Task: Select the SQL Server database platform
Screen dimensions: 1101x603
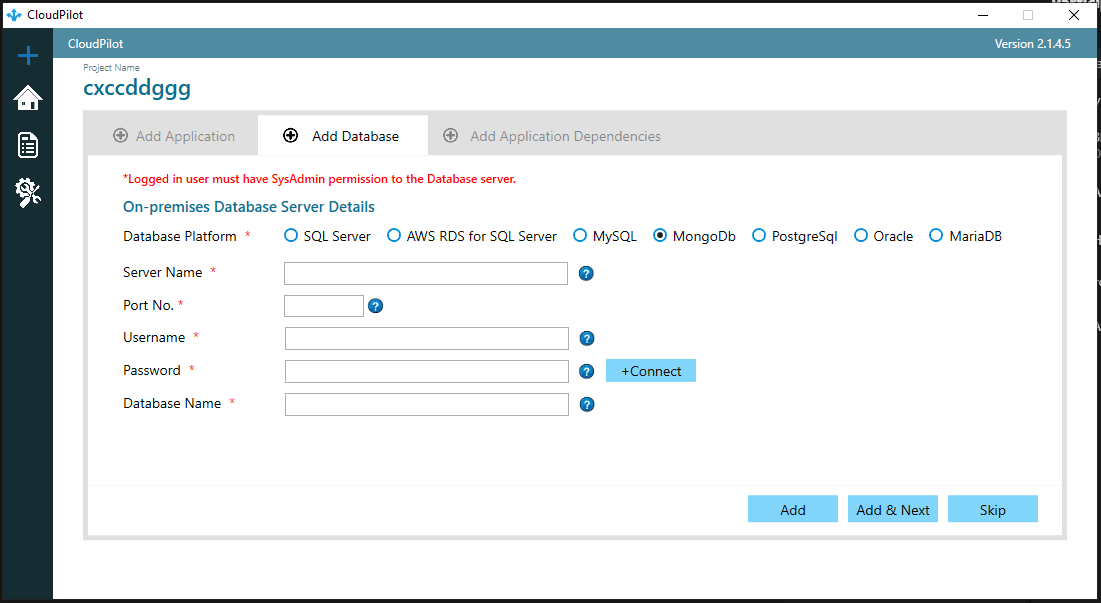Action: [x=291, y=236]
